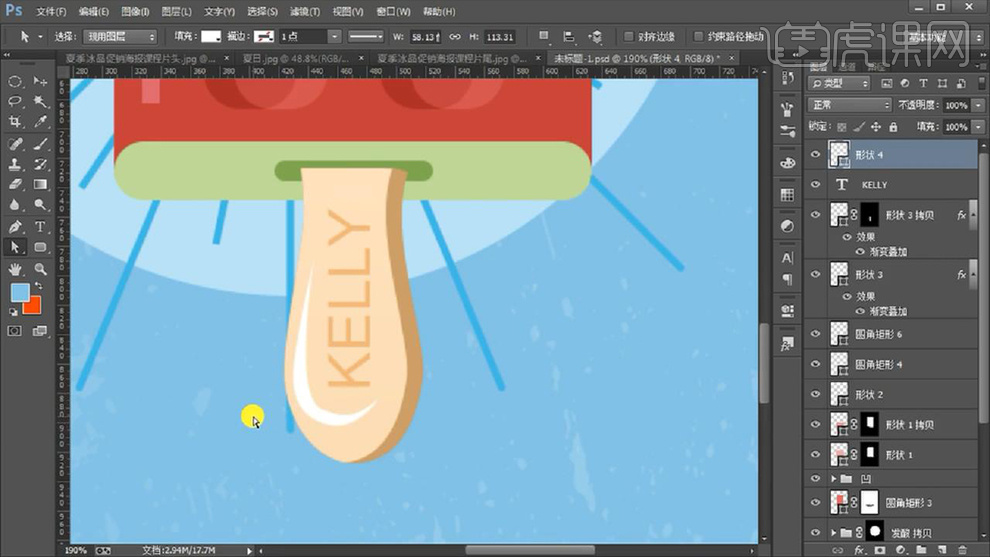Open the blend mode 正常 dropdown

click(x=849, y=105)
